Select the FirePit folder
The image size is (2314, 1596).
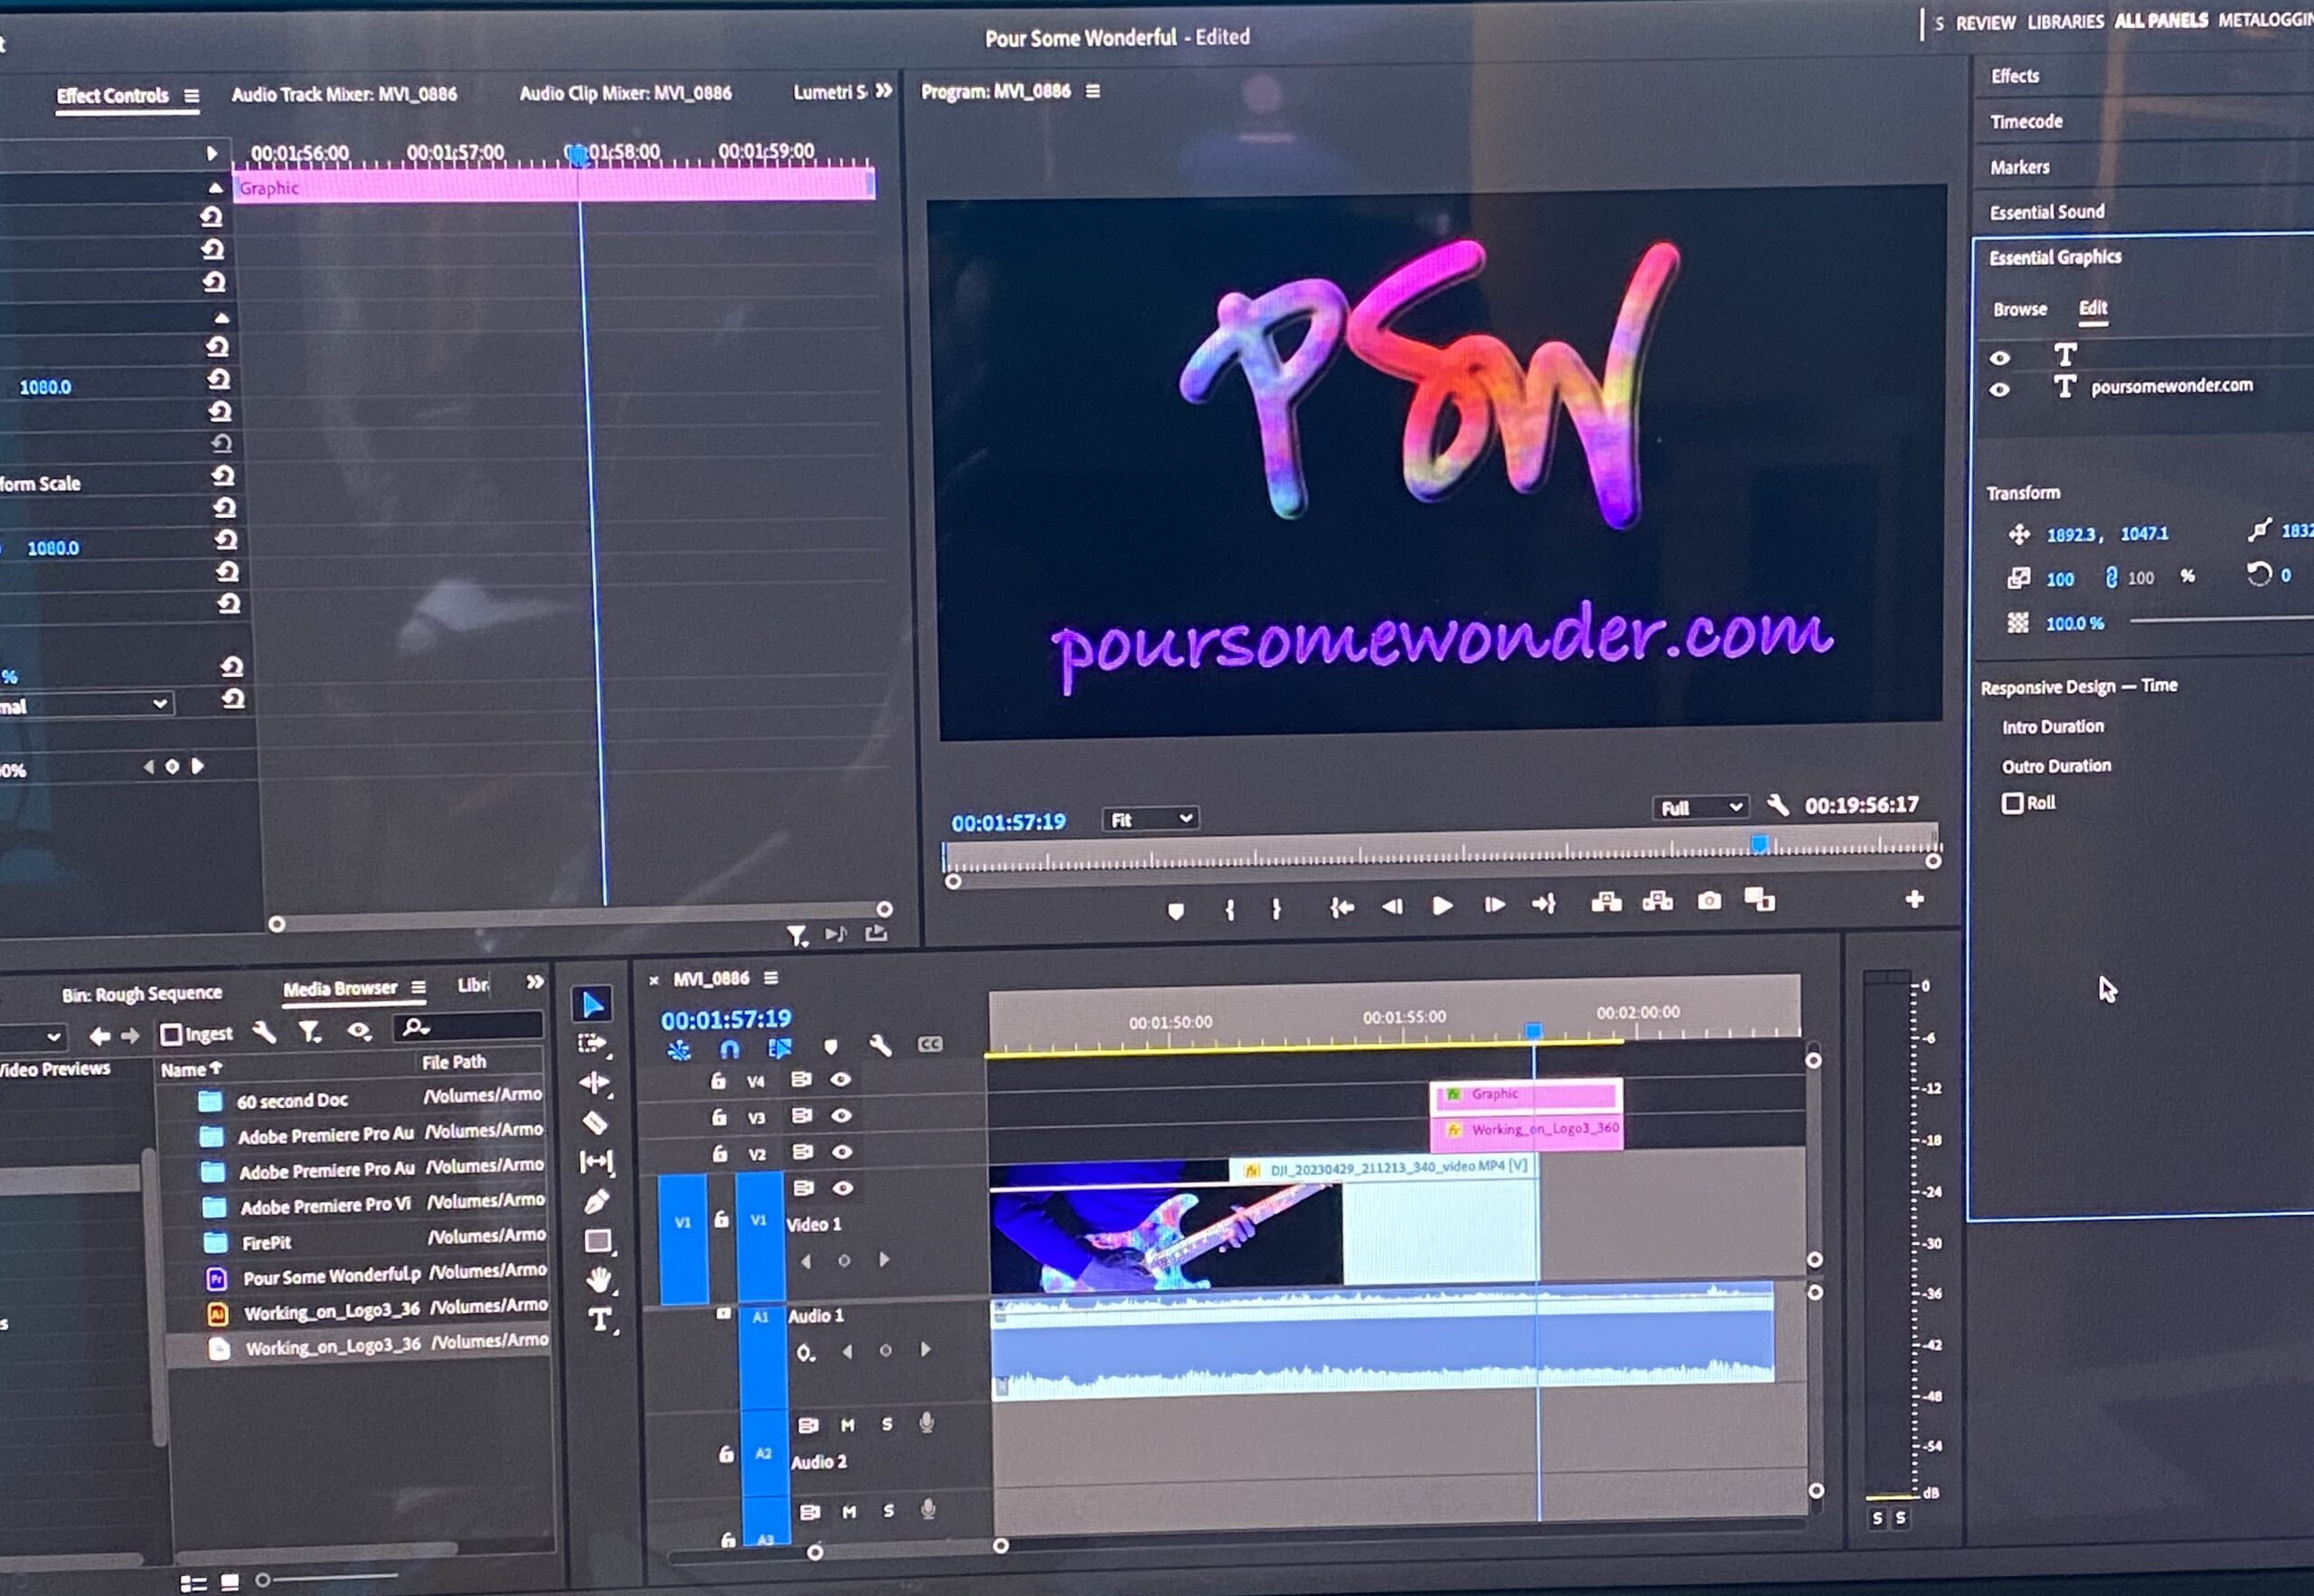tap(266, 1243)
